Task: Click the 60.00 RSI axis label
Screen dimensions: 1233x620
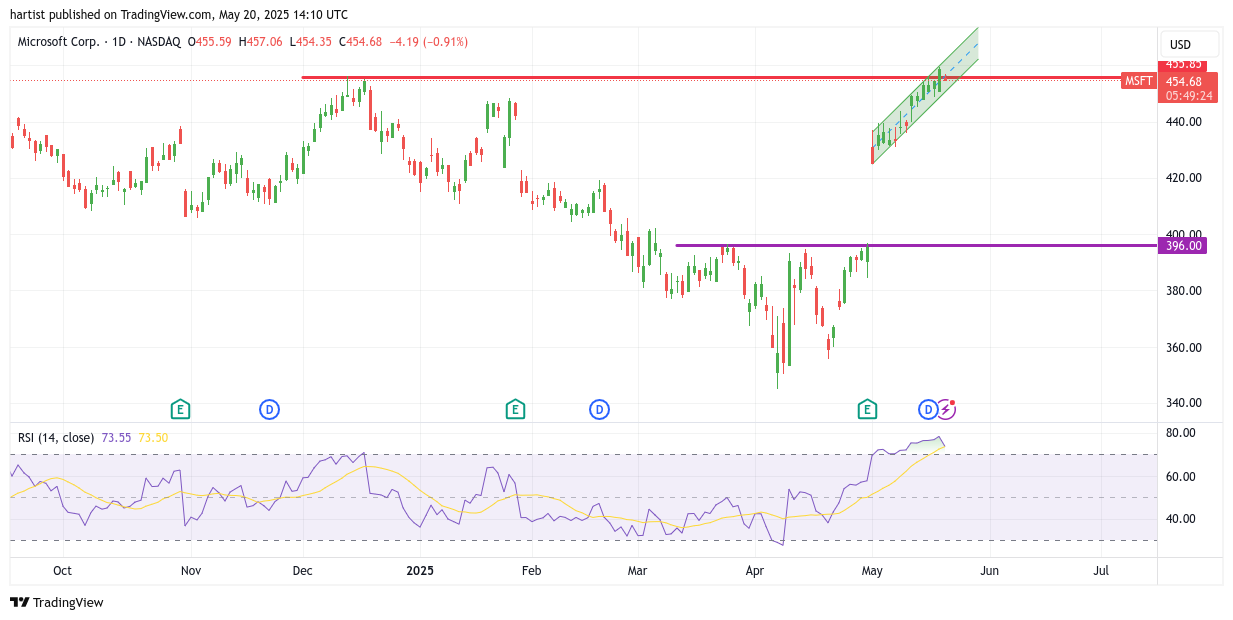Action: pyautogui.click(x=1182, y=476)
